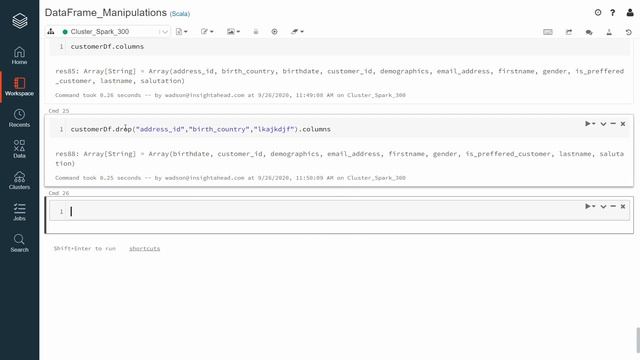Click the vertical scrollbar thumb
This screenshot has width=640, height=360.
click(637, 340)
